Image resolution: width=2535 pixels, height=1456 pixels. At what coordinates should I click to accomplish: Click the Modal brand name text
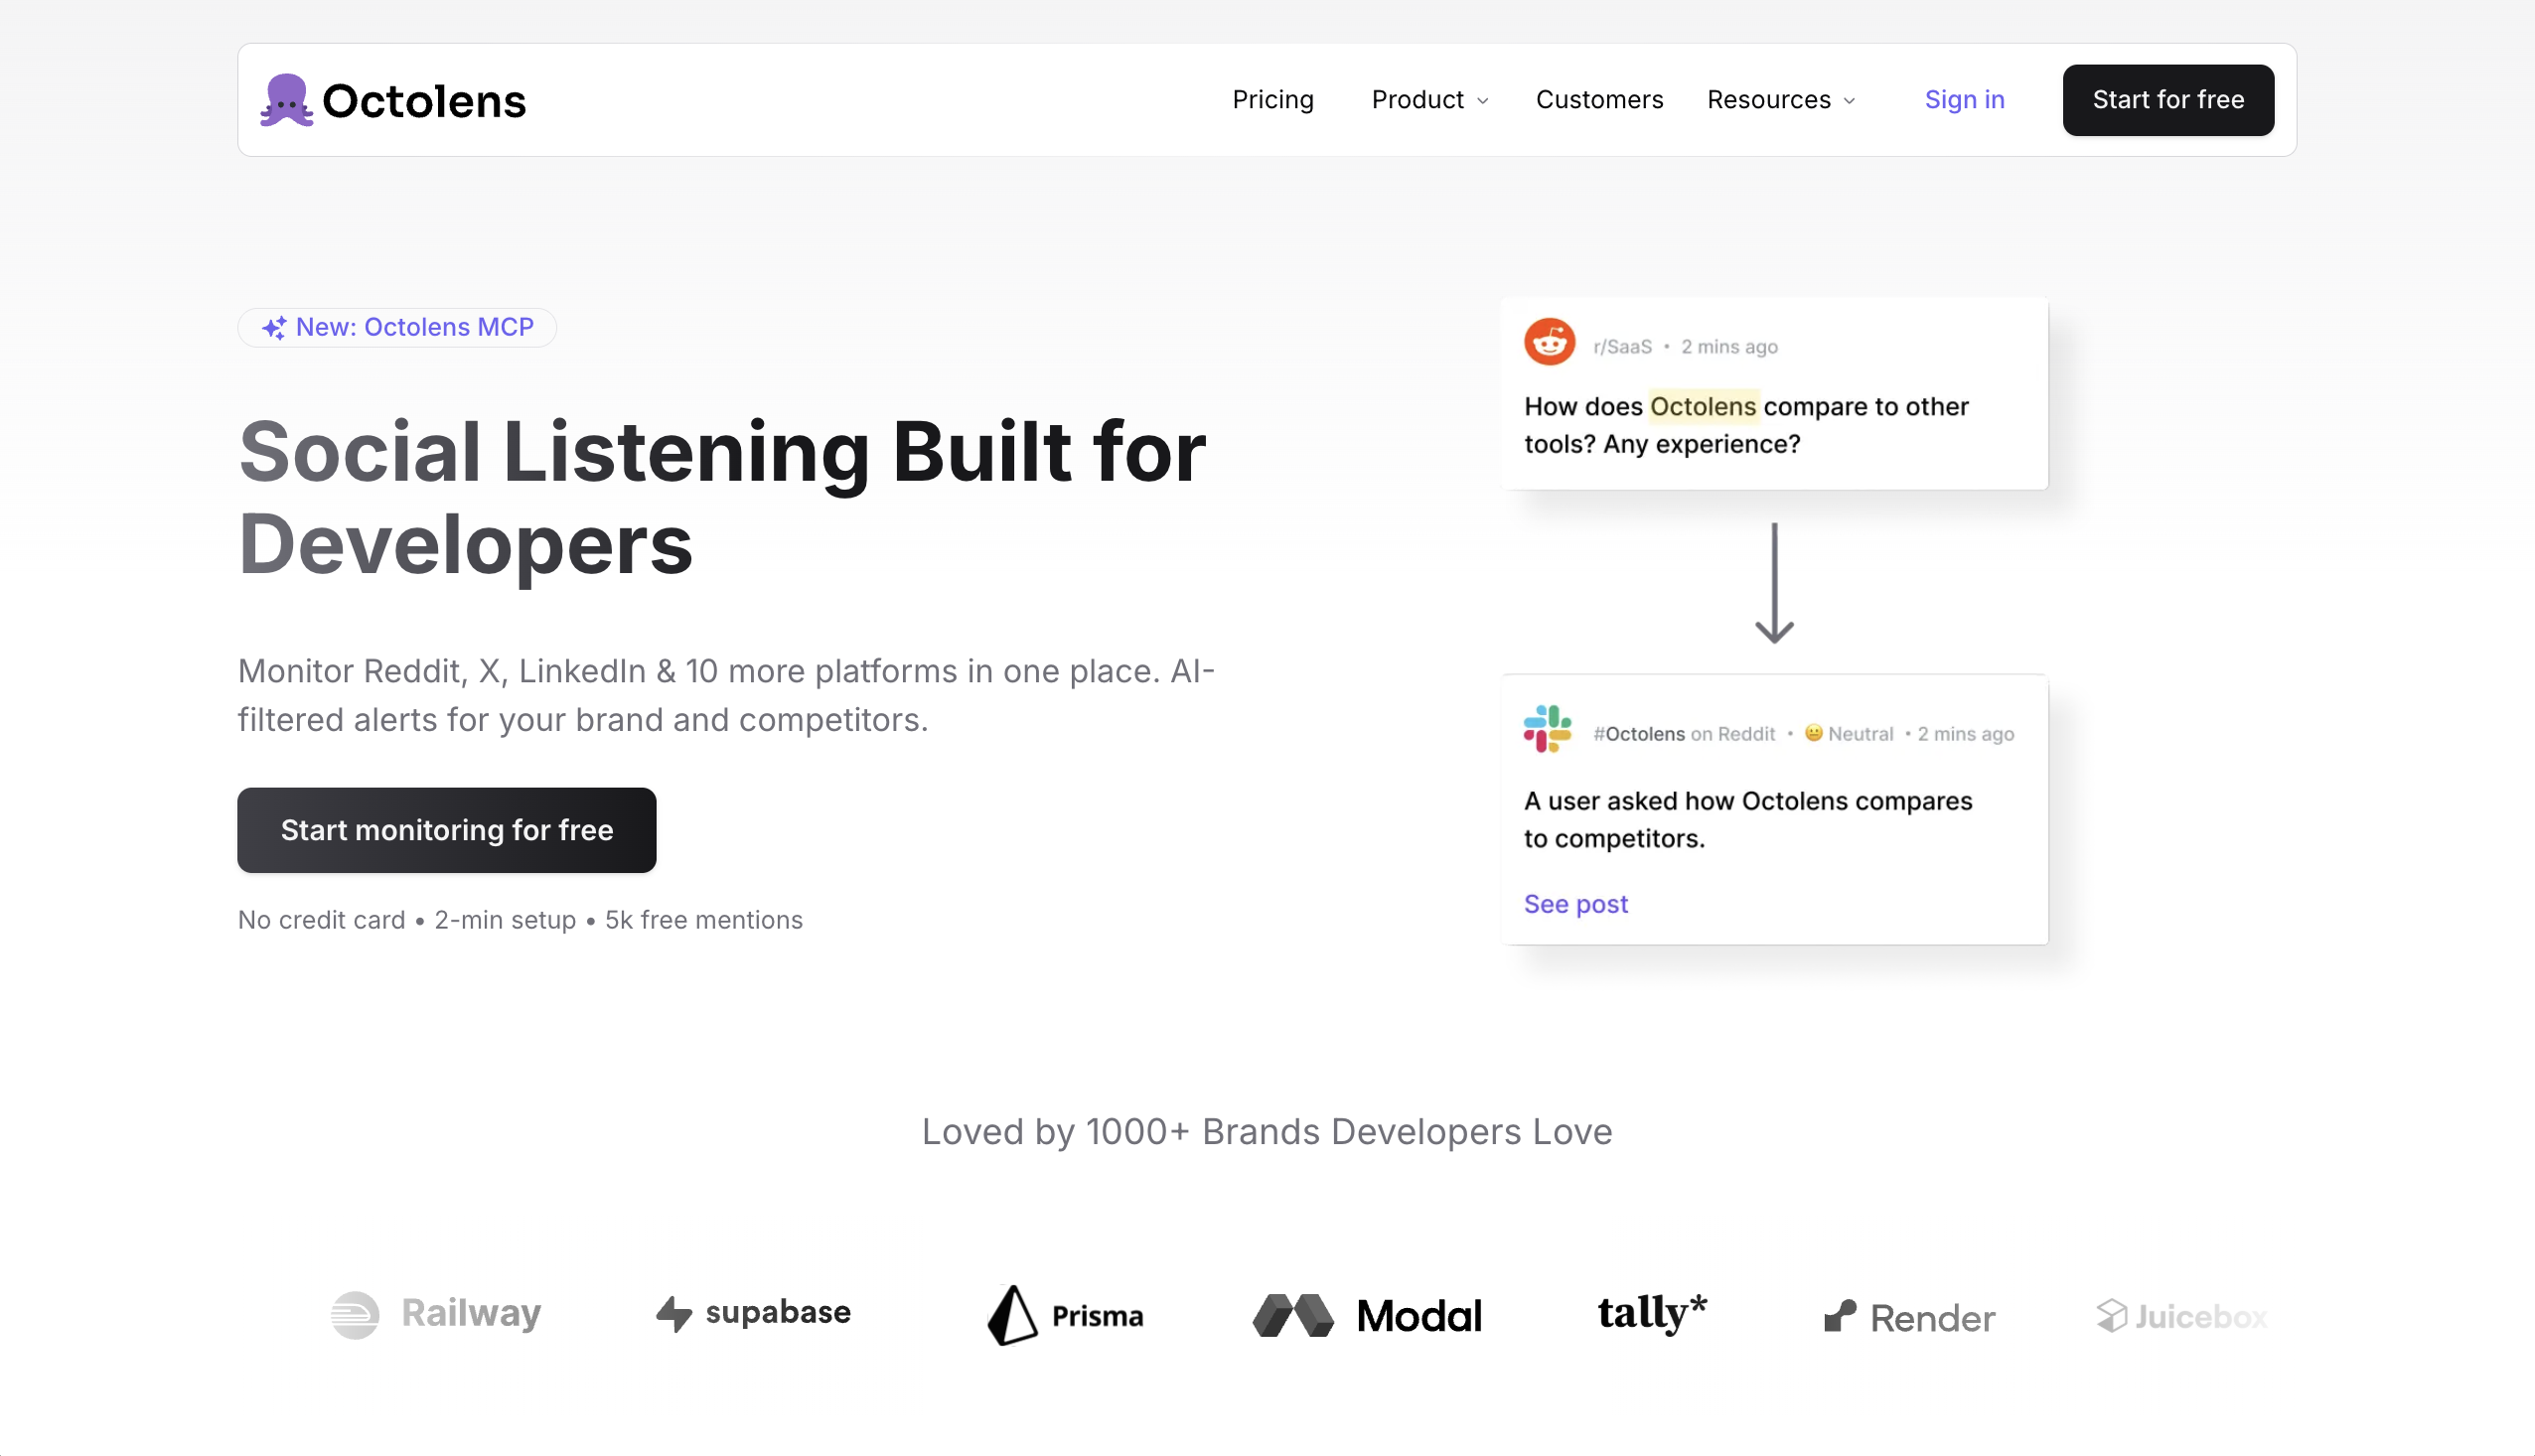pos(1419,1316)
